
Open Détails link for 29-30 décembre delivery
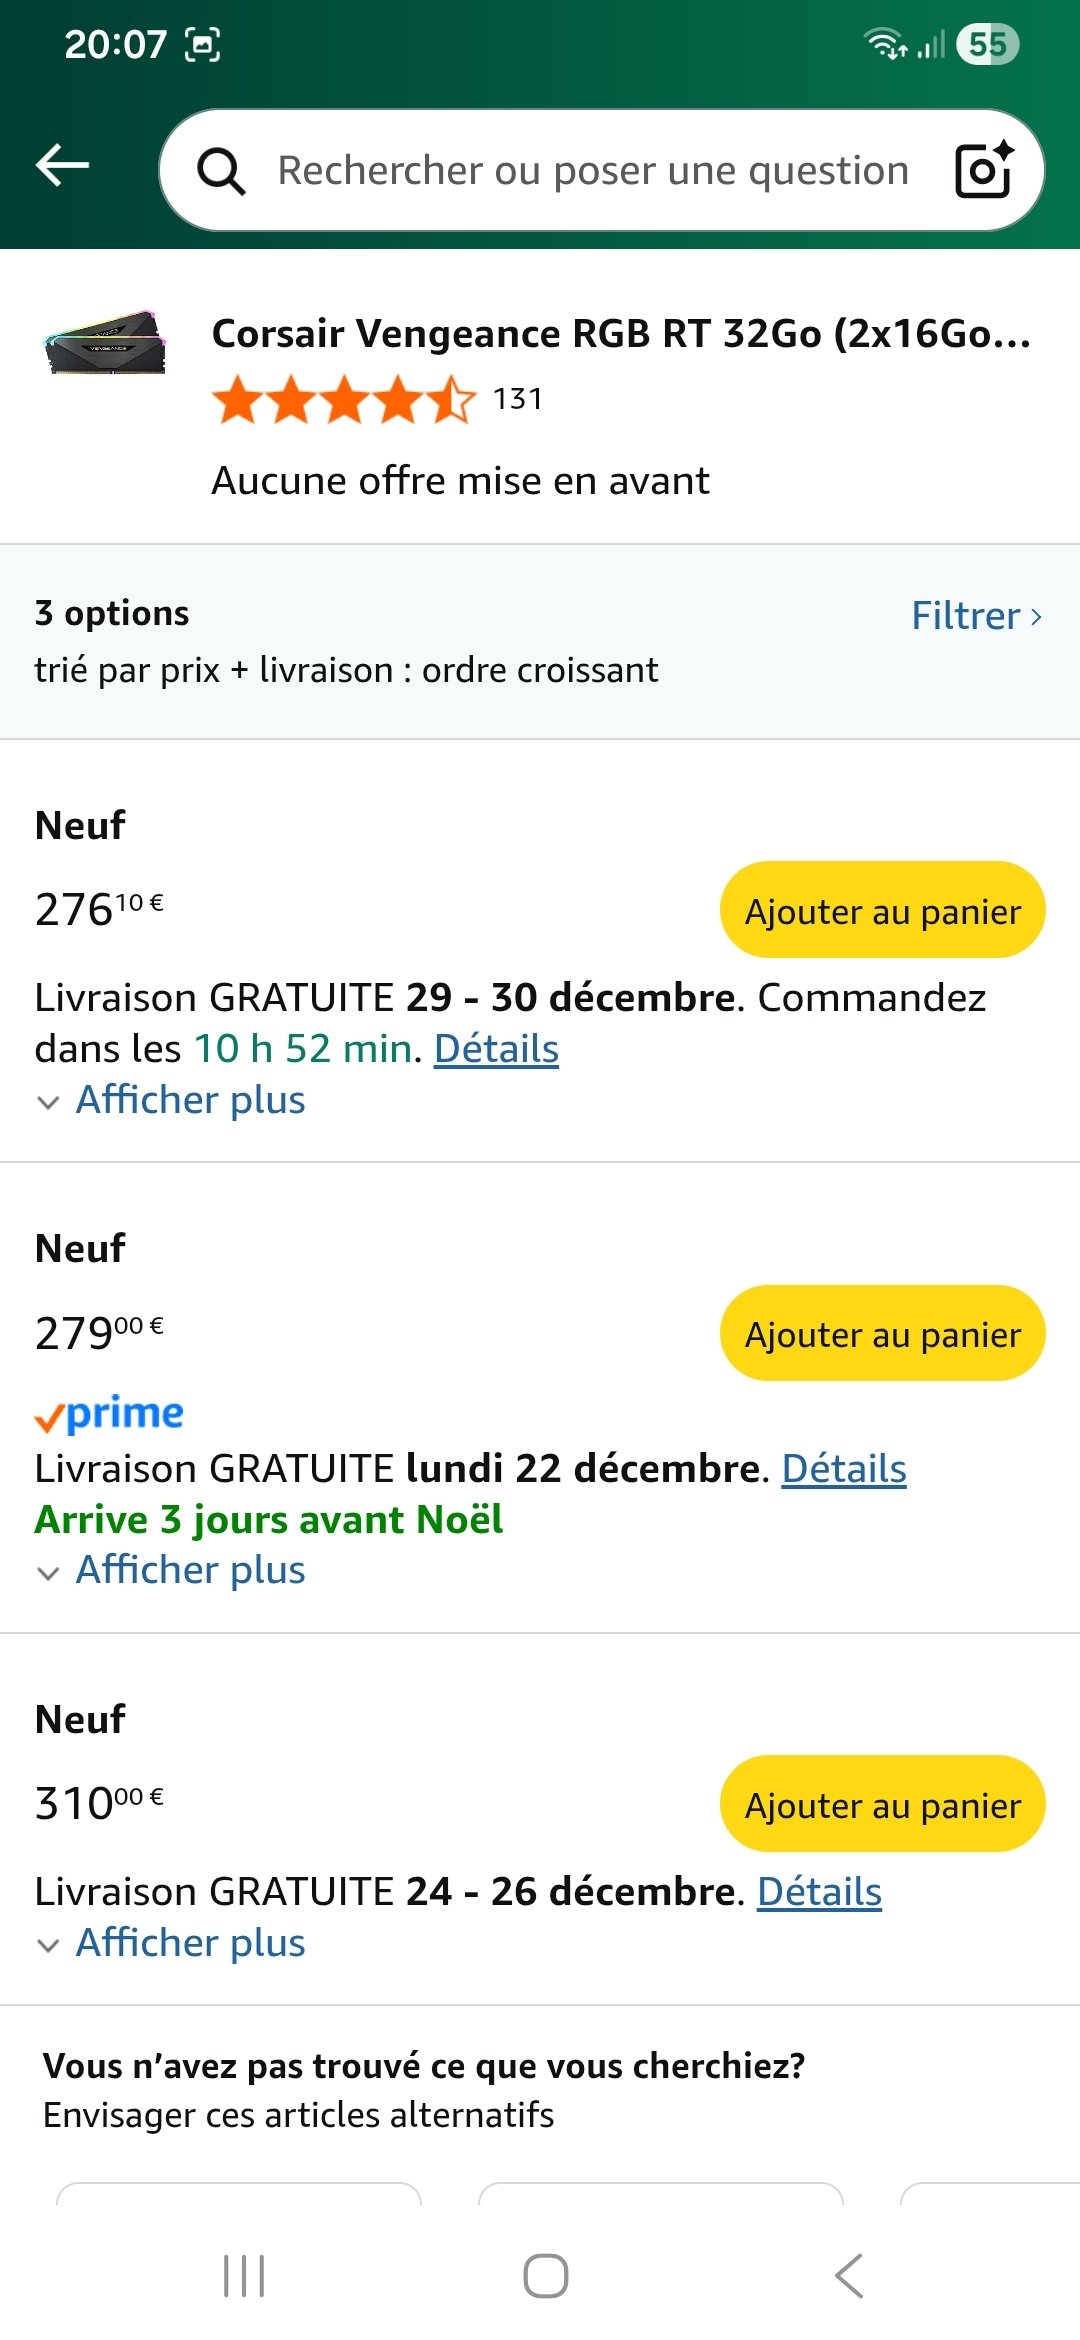pos(496,1049)
